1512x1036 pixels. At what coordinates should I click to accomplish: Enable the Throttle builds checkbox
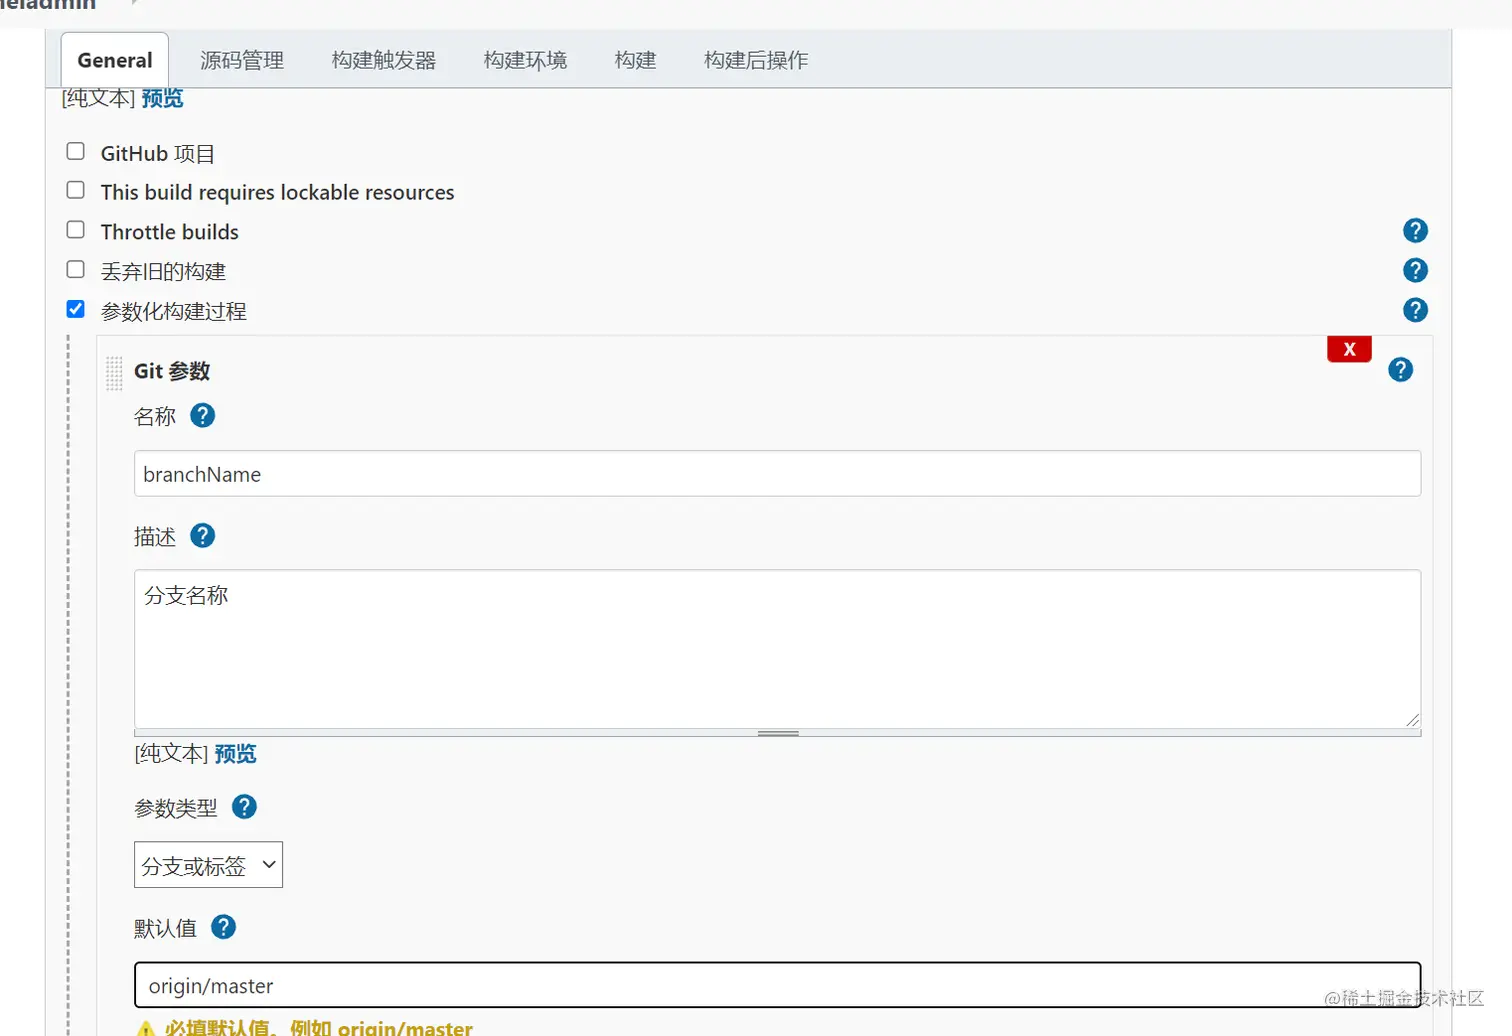[75, 229]
